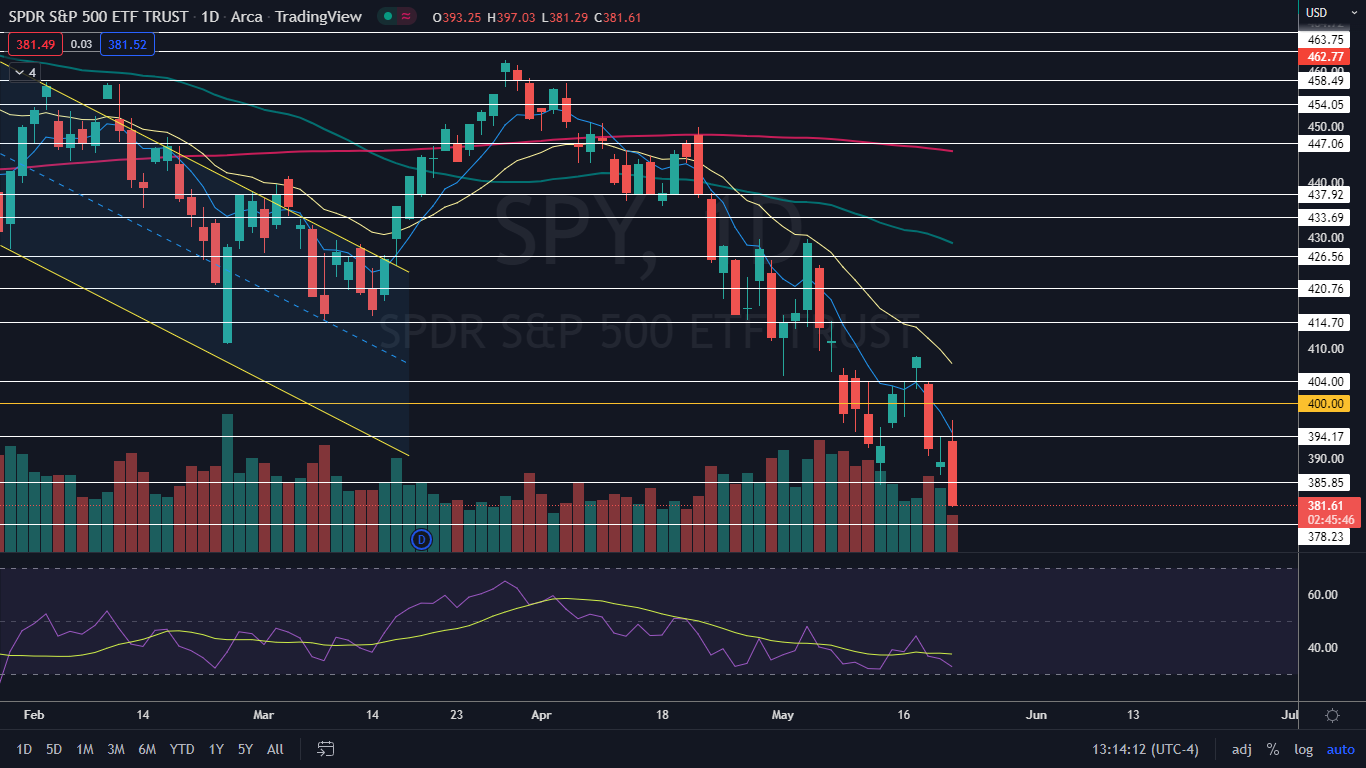Click the bar countdown timer 02:45:46

tap(1331, 520)
